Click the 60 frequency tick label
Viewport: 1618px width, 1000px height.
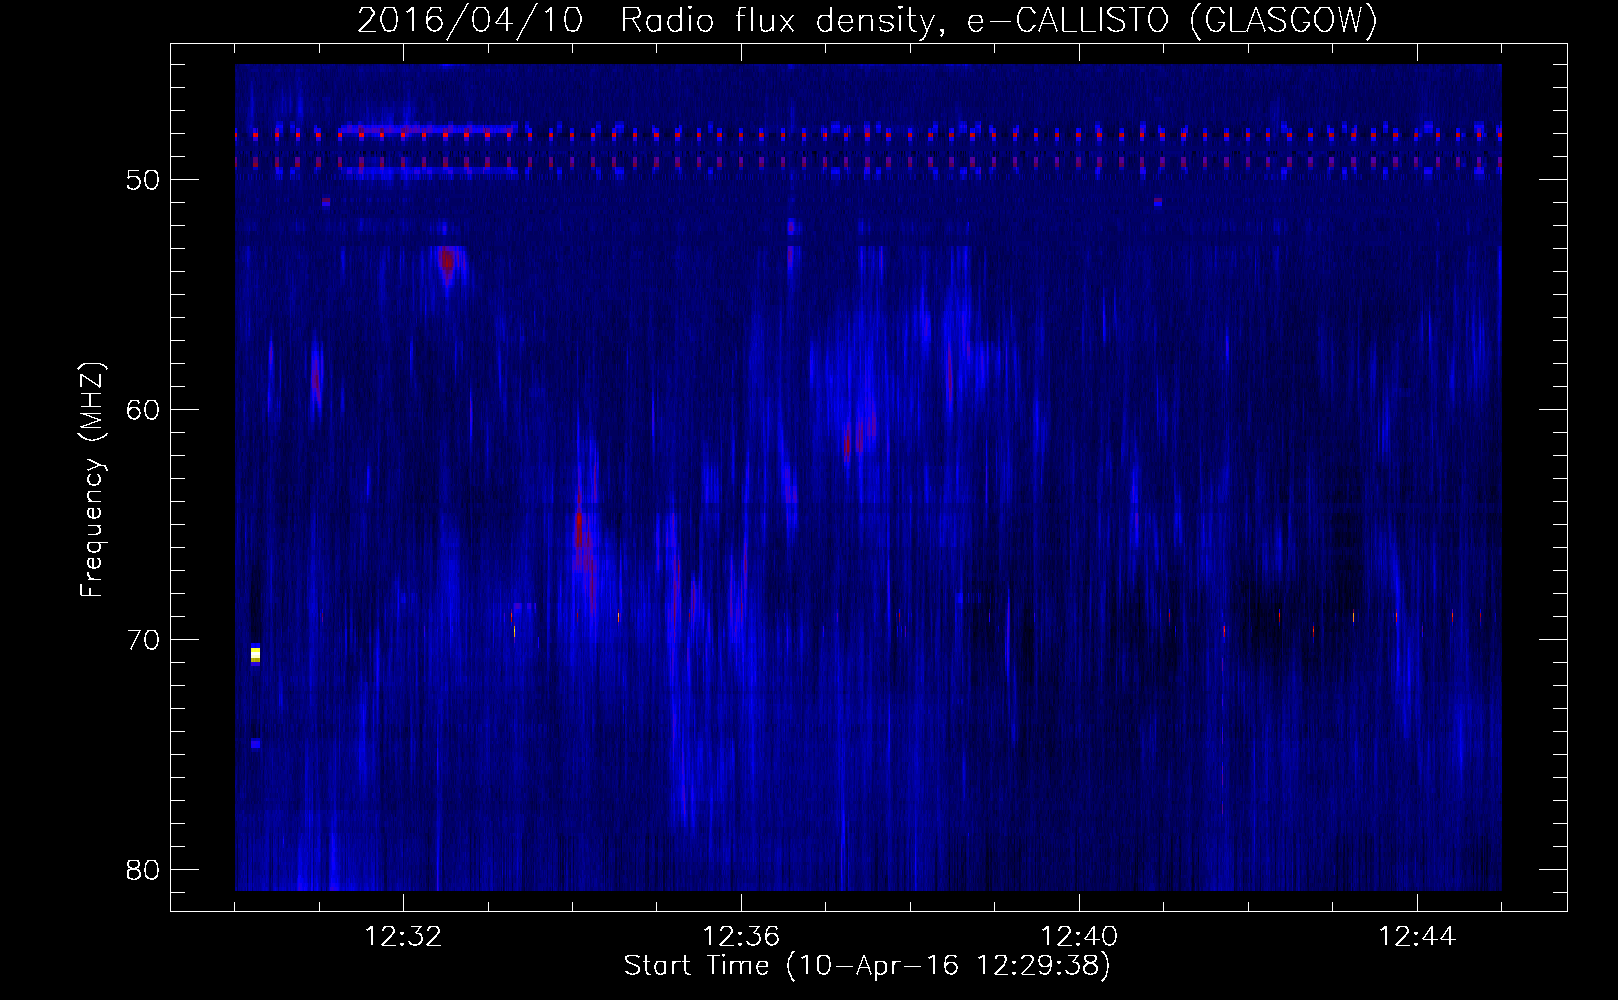click(x=143, y=410)
